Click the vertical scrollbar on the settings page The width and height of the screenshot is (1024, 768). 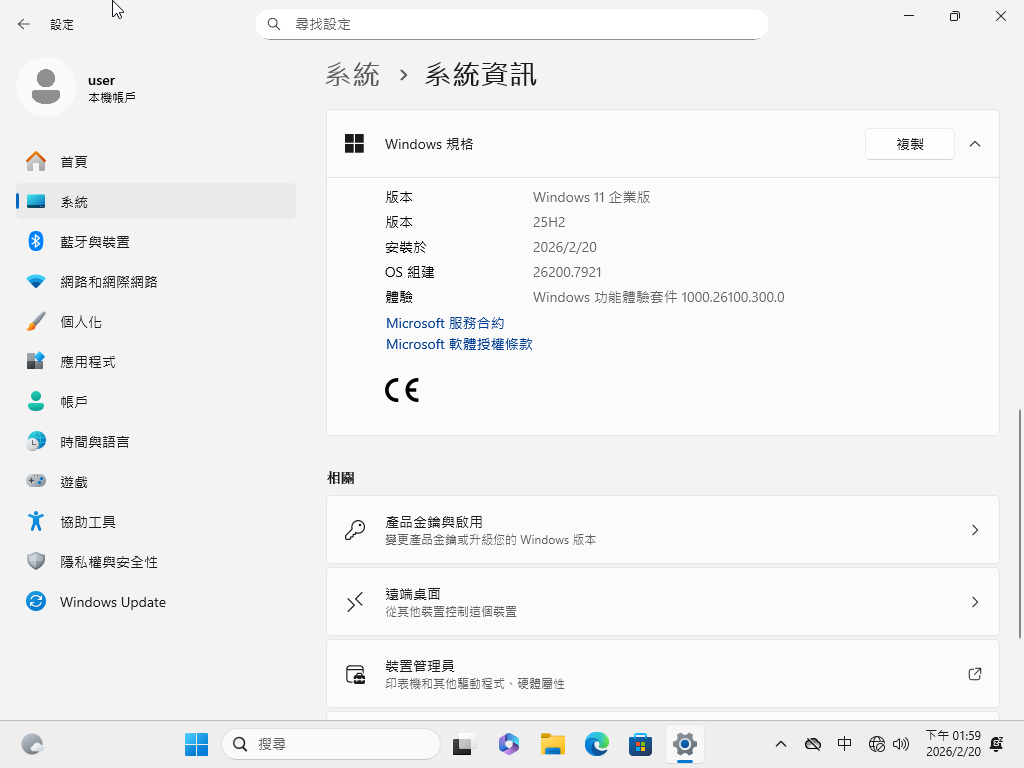pos(1019,522)
